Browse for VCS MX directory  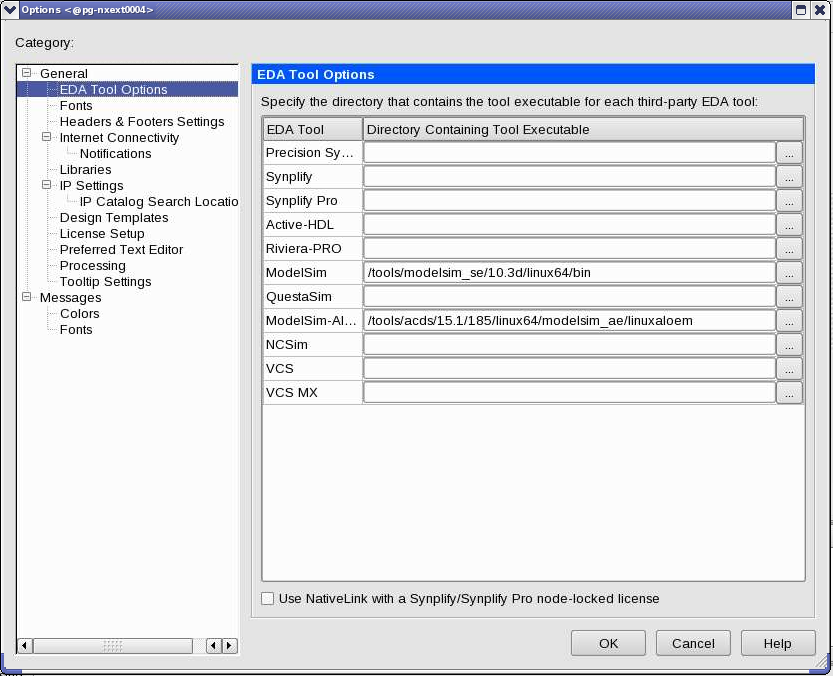[x=789, y=392]
